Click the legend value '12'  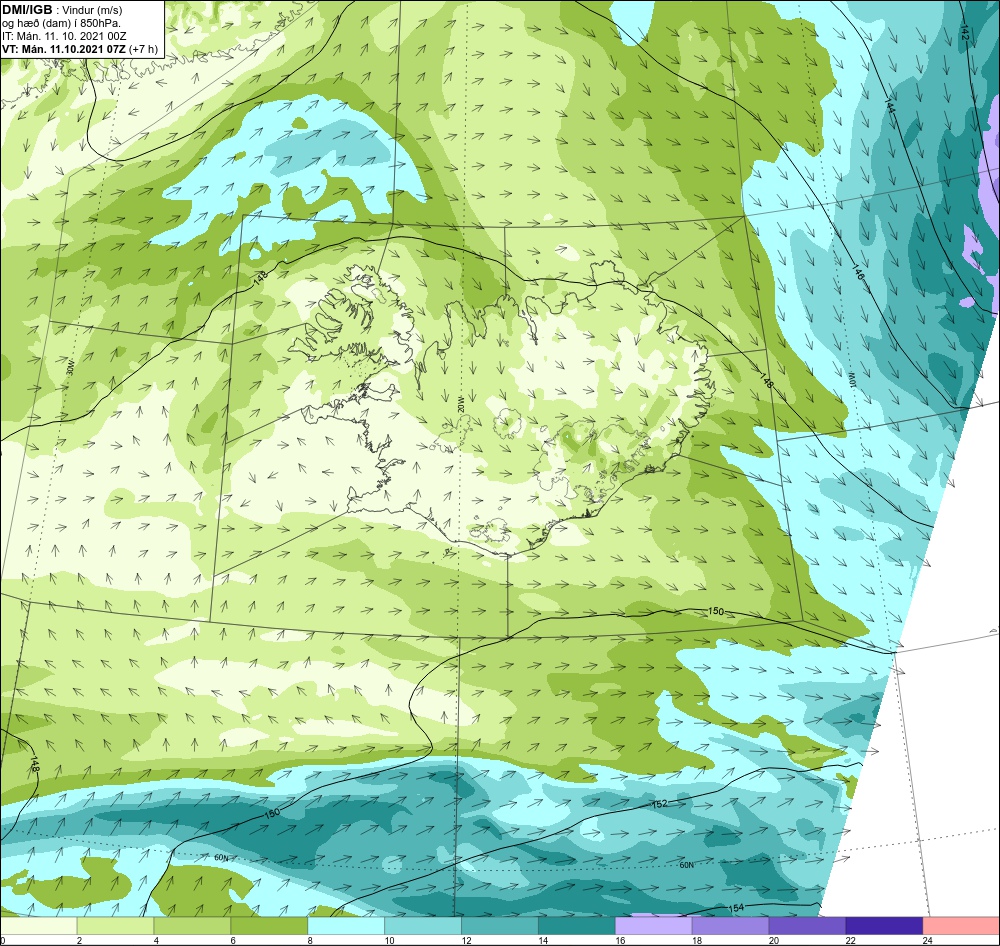coord(466,940)
